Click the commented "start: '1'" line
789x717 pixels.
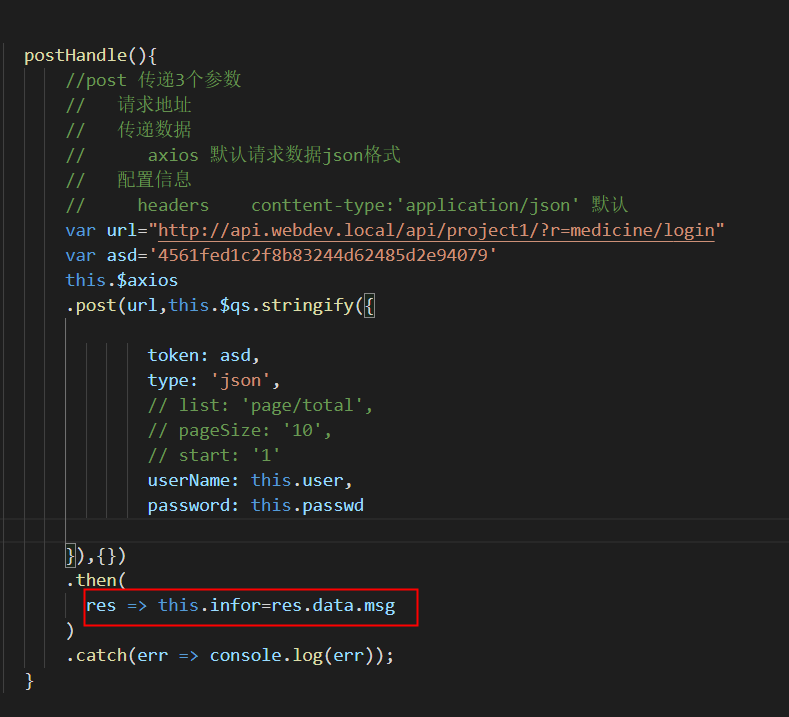(x=214, y=455)
